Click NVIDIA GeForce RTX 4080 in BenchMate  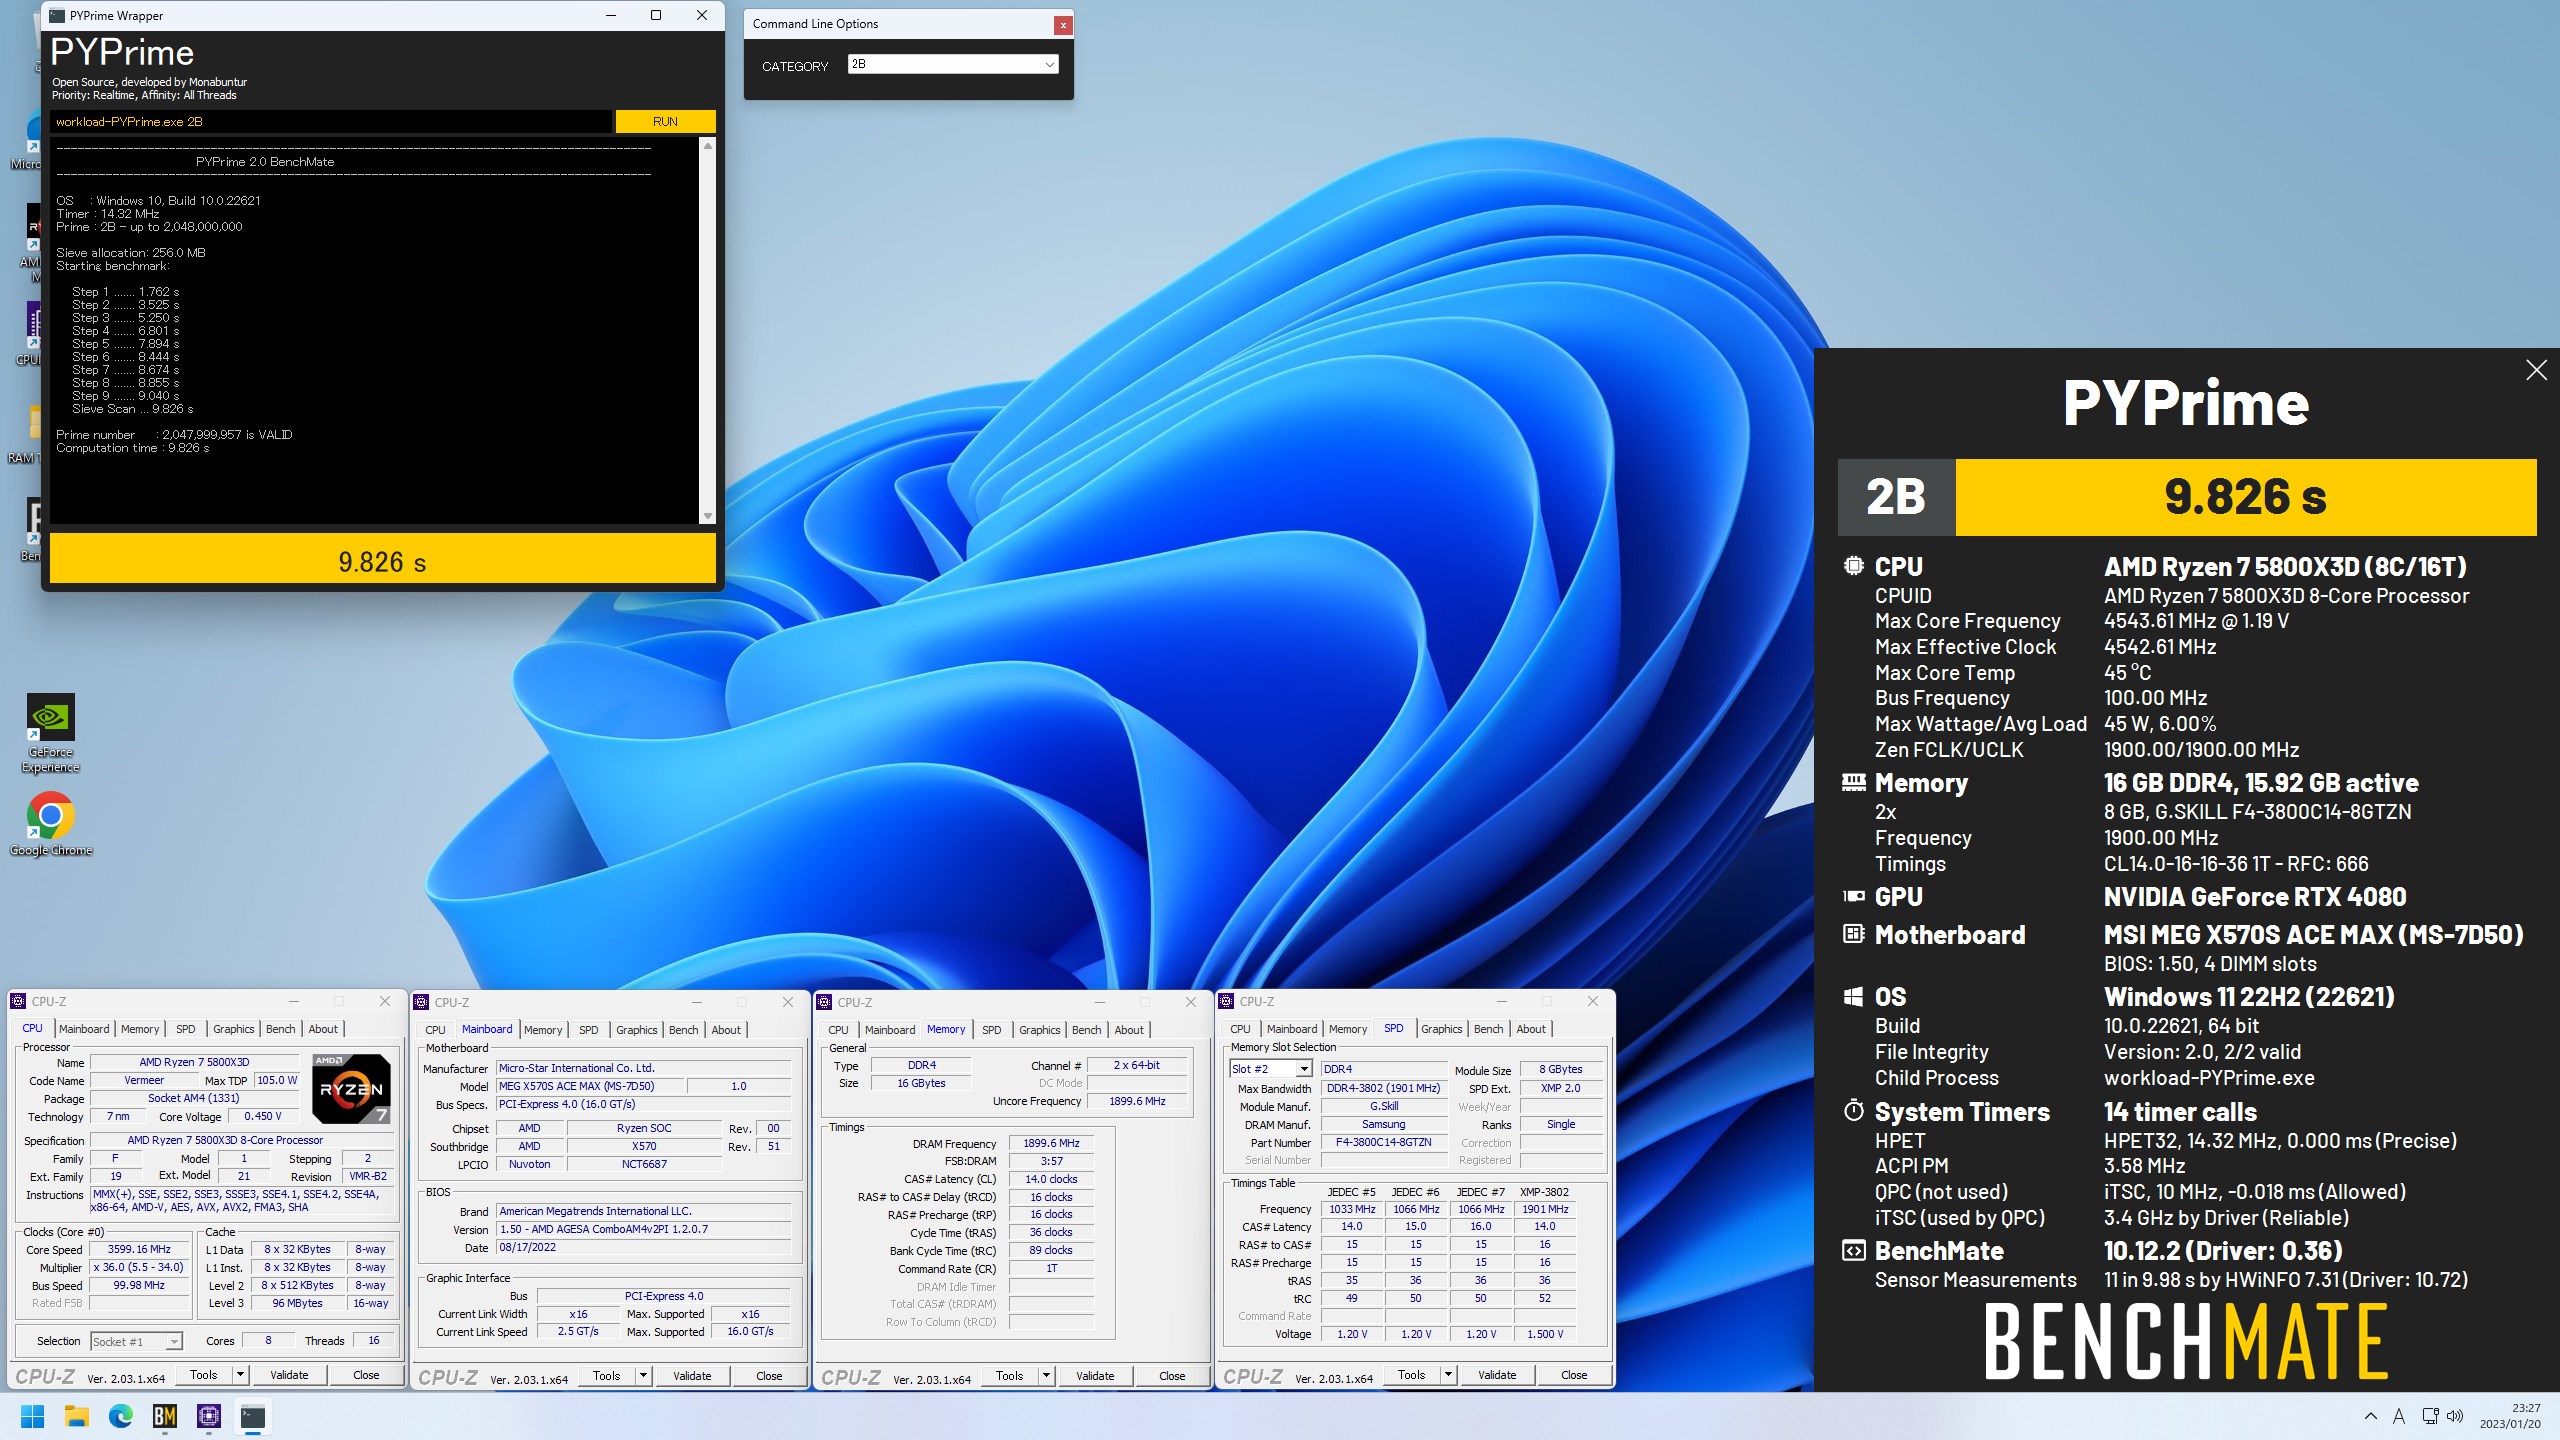pos(2255,897)
